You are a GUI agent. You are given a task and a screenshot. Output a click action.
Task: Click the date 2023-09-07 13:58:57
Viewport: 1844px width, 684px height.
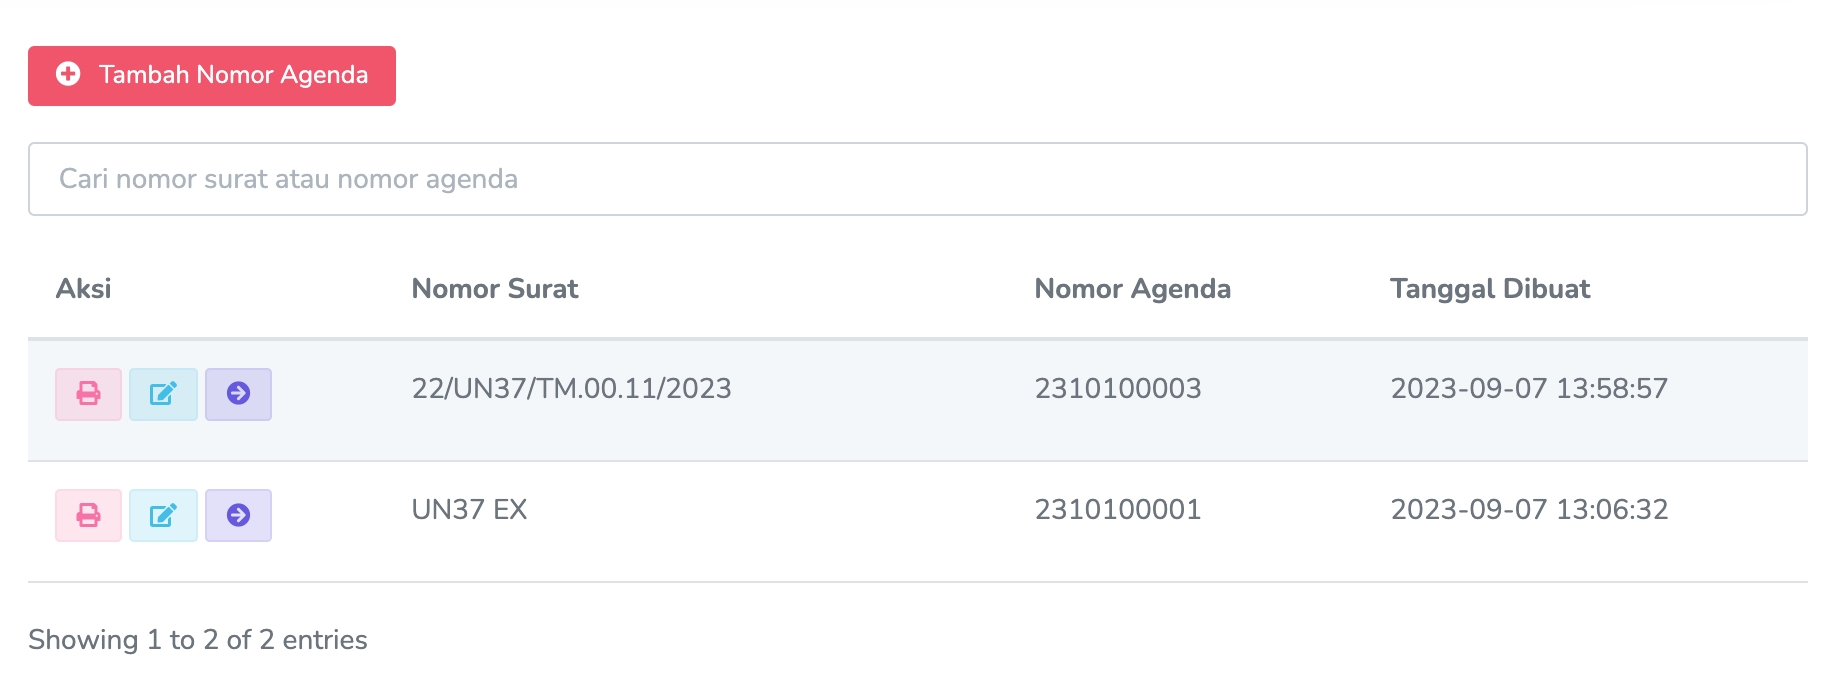(x=1528, y=388)
